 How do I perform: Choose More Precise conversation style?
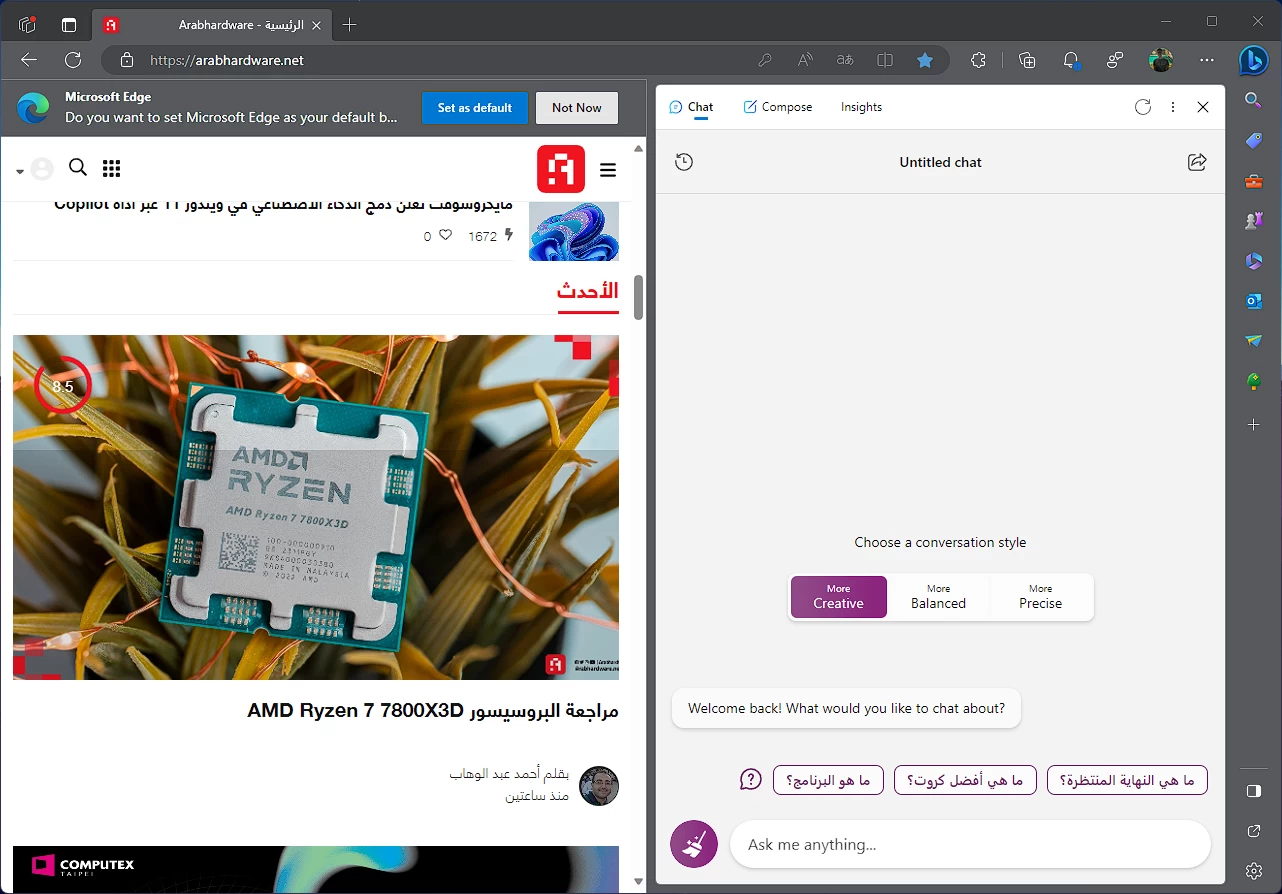(x=1040, y=597)
